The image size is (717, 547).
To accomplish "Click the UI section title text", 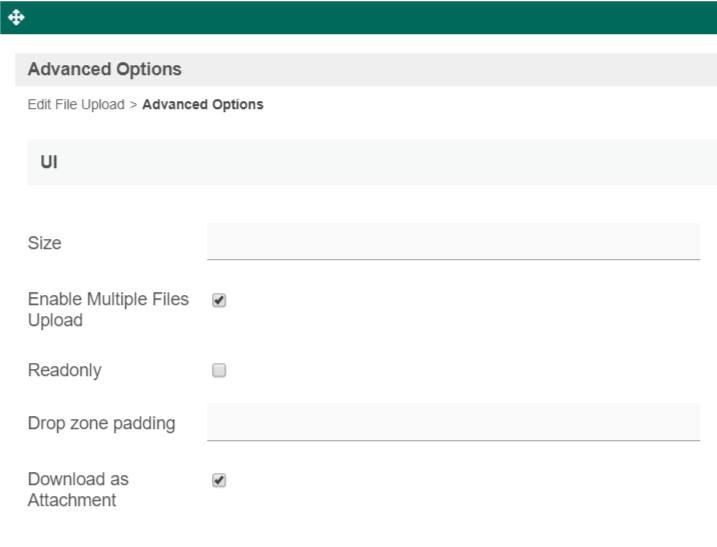I will (x=48, y=162).
